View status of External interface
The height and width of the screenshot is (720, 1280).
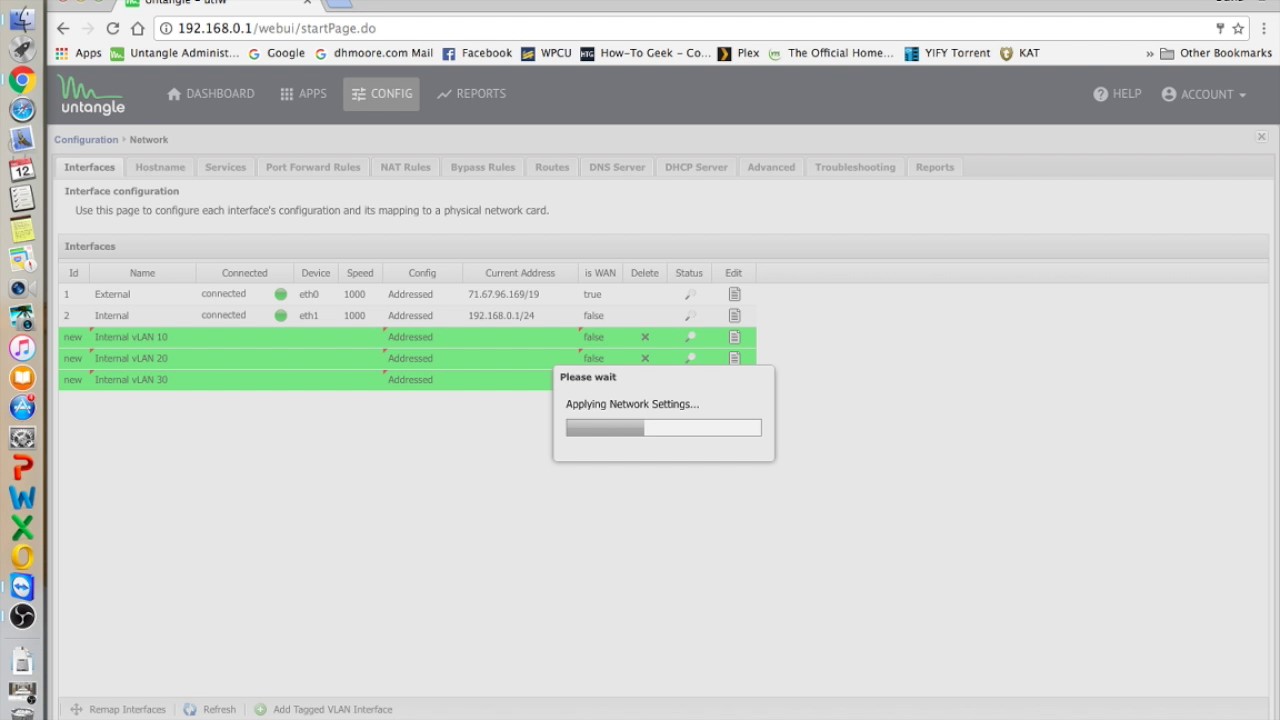(x=690, y=294)
